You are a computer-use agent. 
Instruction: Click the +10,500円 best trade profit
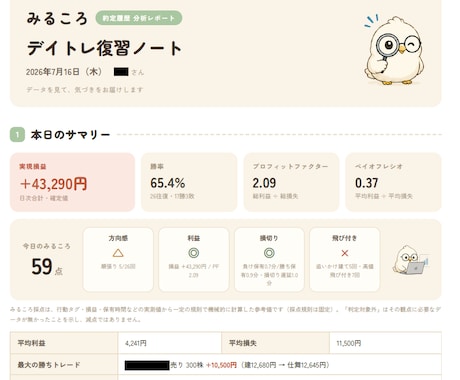tap(222, 365)
